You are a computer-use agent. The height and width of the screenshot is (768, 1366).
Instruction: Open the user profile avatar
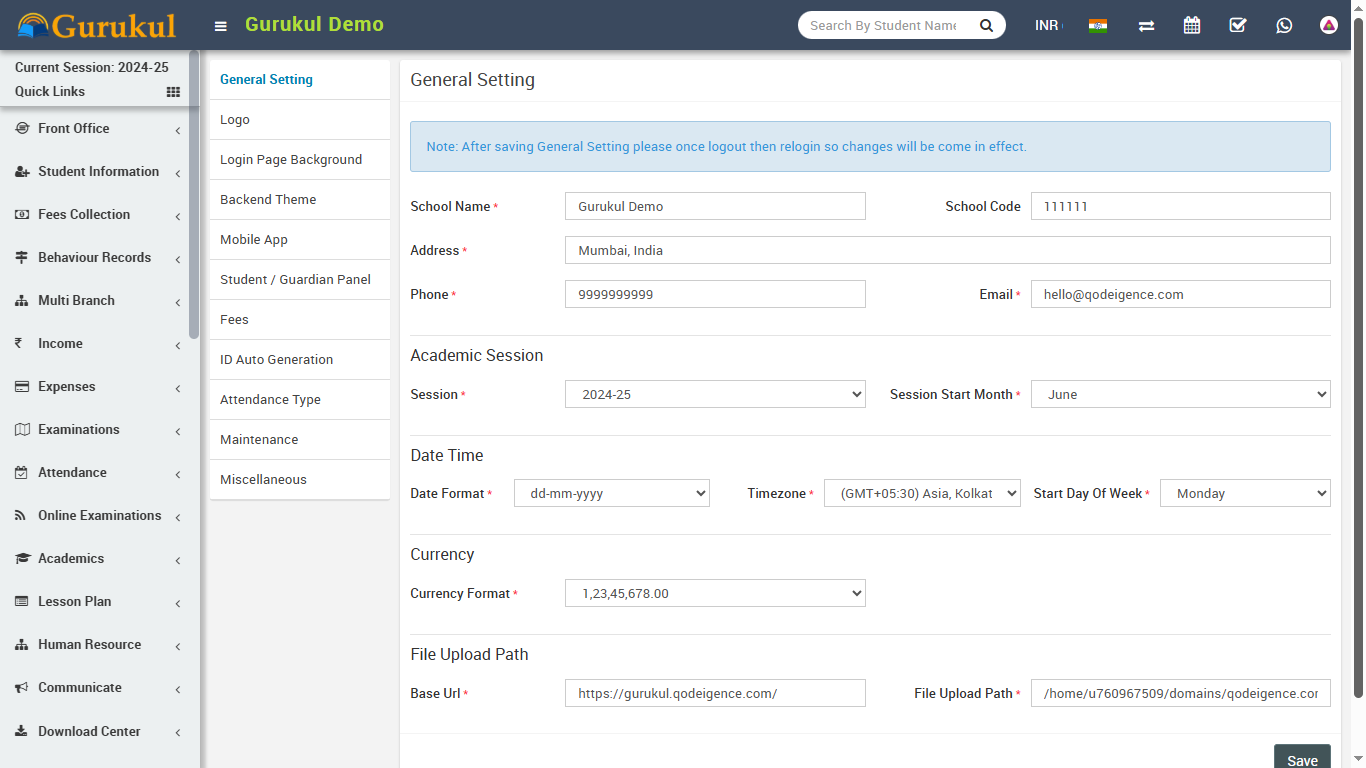click(1329, 25)
